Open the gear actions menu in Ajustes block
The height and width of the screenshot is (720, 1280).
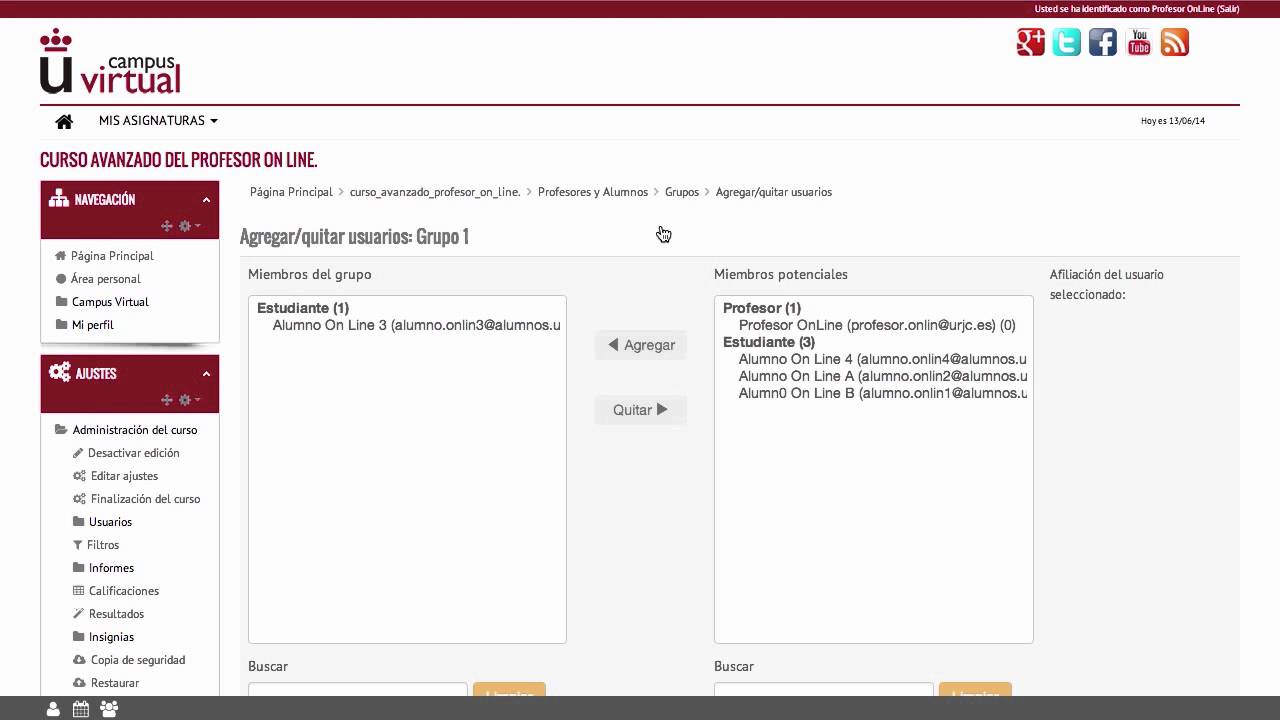(x=189, y=400)
